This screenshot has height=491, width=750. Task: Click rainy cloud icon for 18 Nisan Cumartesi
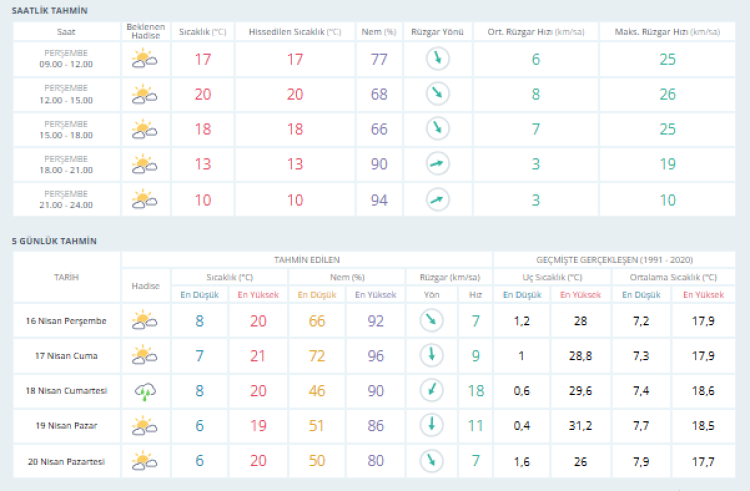[145, 391]
